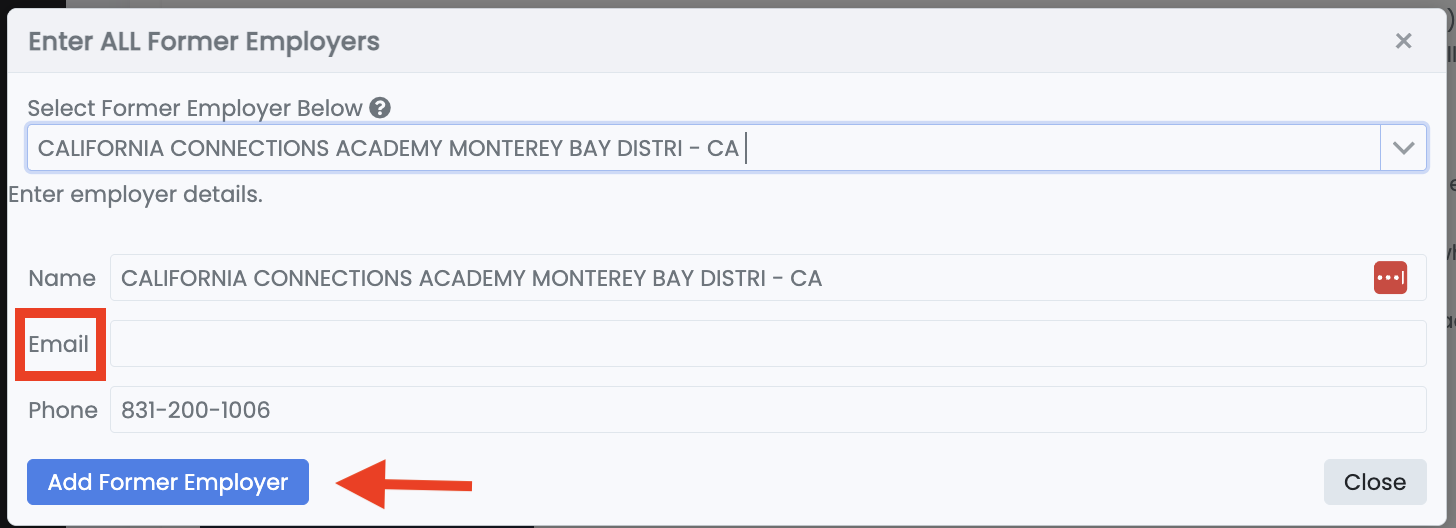Click the divider line beside the dropdown chevron
Screen dimensions: 1456x528
(x=1381, y=148)
